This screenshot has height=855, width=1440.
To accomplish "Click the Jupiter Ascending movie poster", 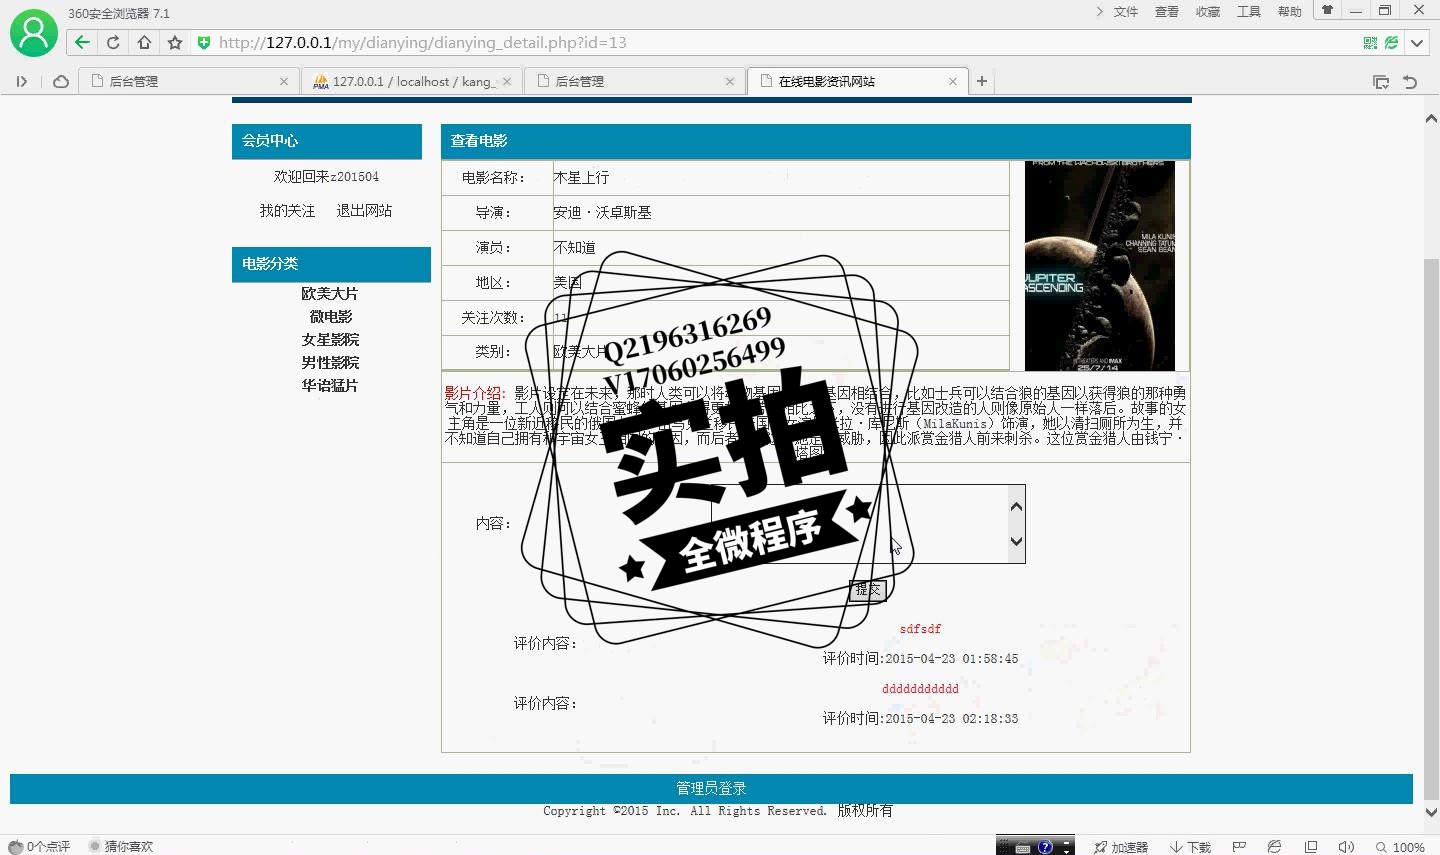I will [x=1100, y=266].
